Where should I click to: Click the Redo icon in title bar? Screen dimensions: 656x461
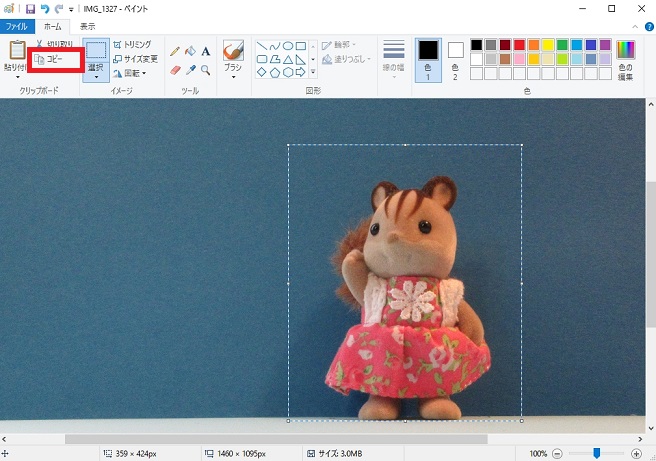(x=59, y=8)
